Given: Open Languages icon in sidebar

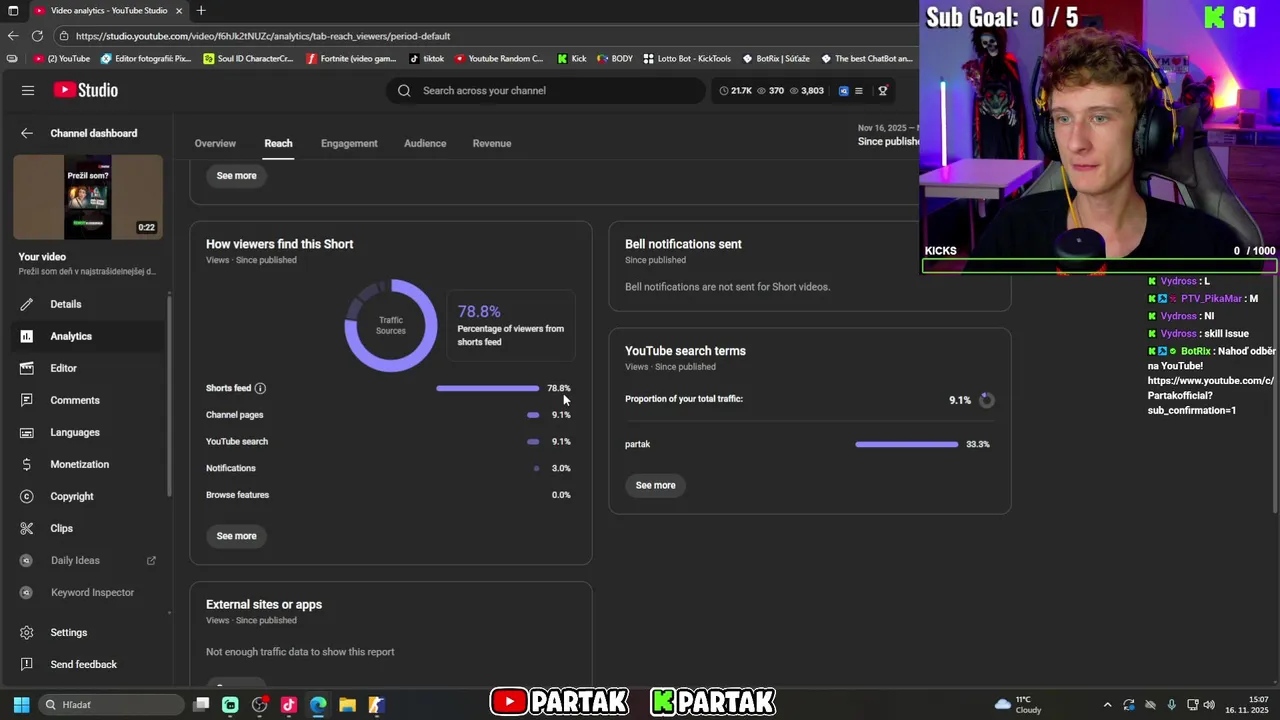Looking at the screenshot, I should point(27,432).
